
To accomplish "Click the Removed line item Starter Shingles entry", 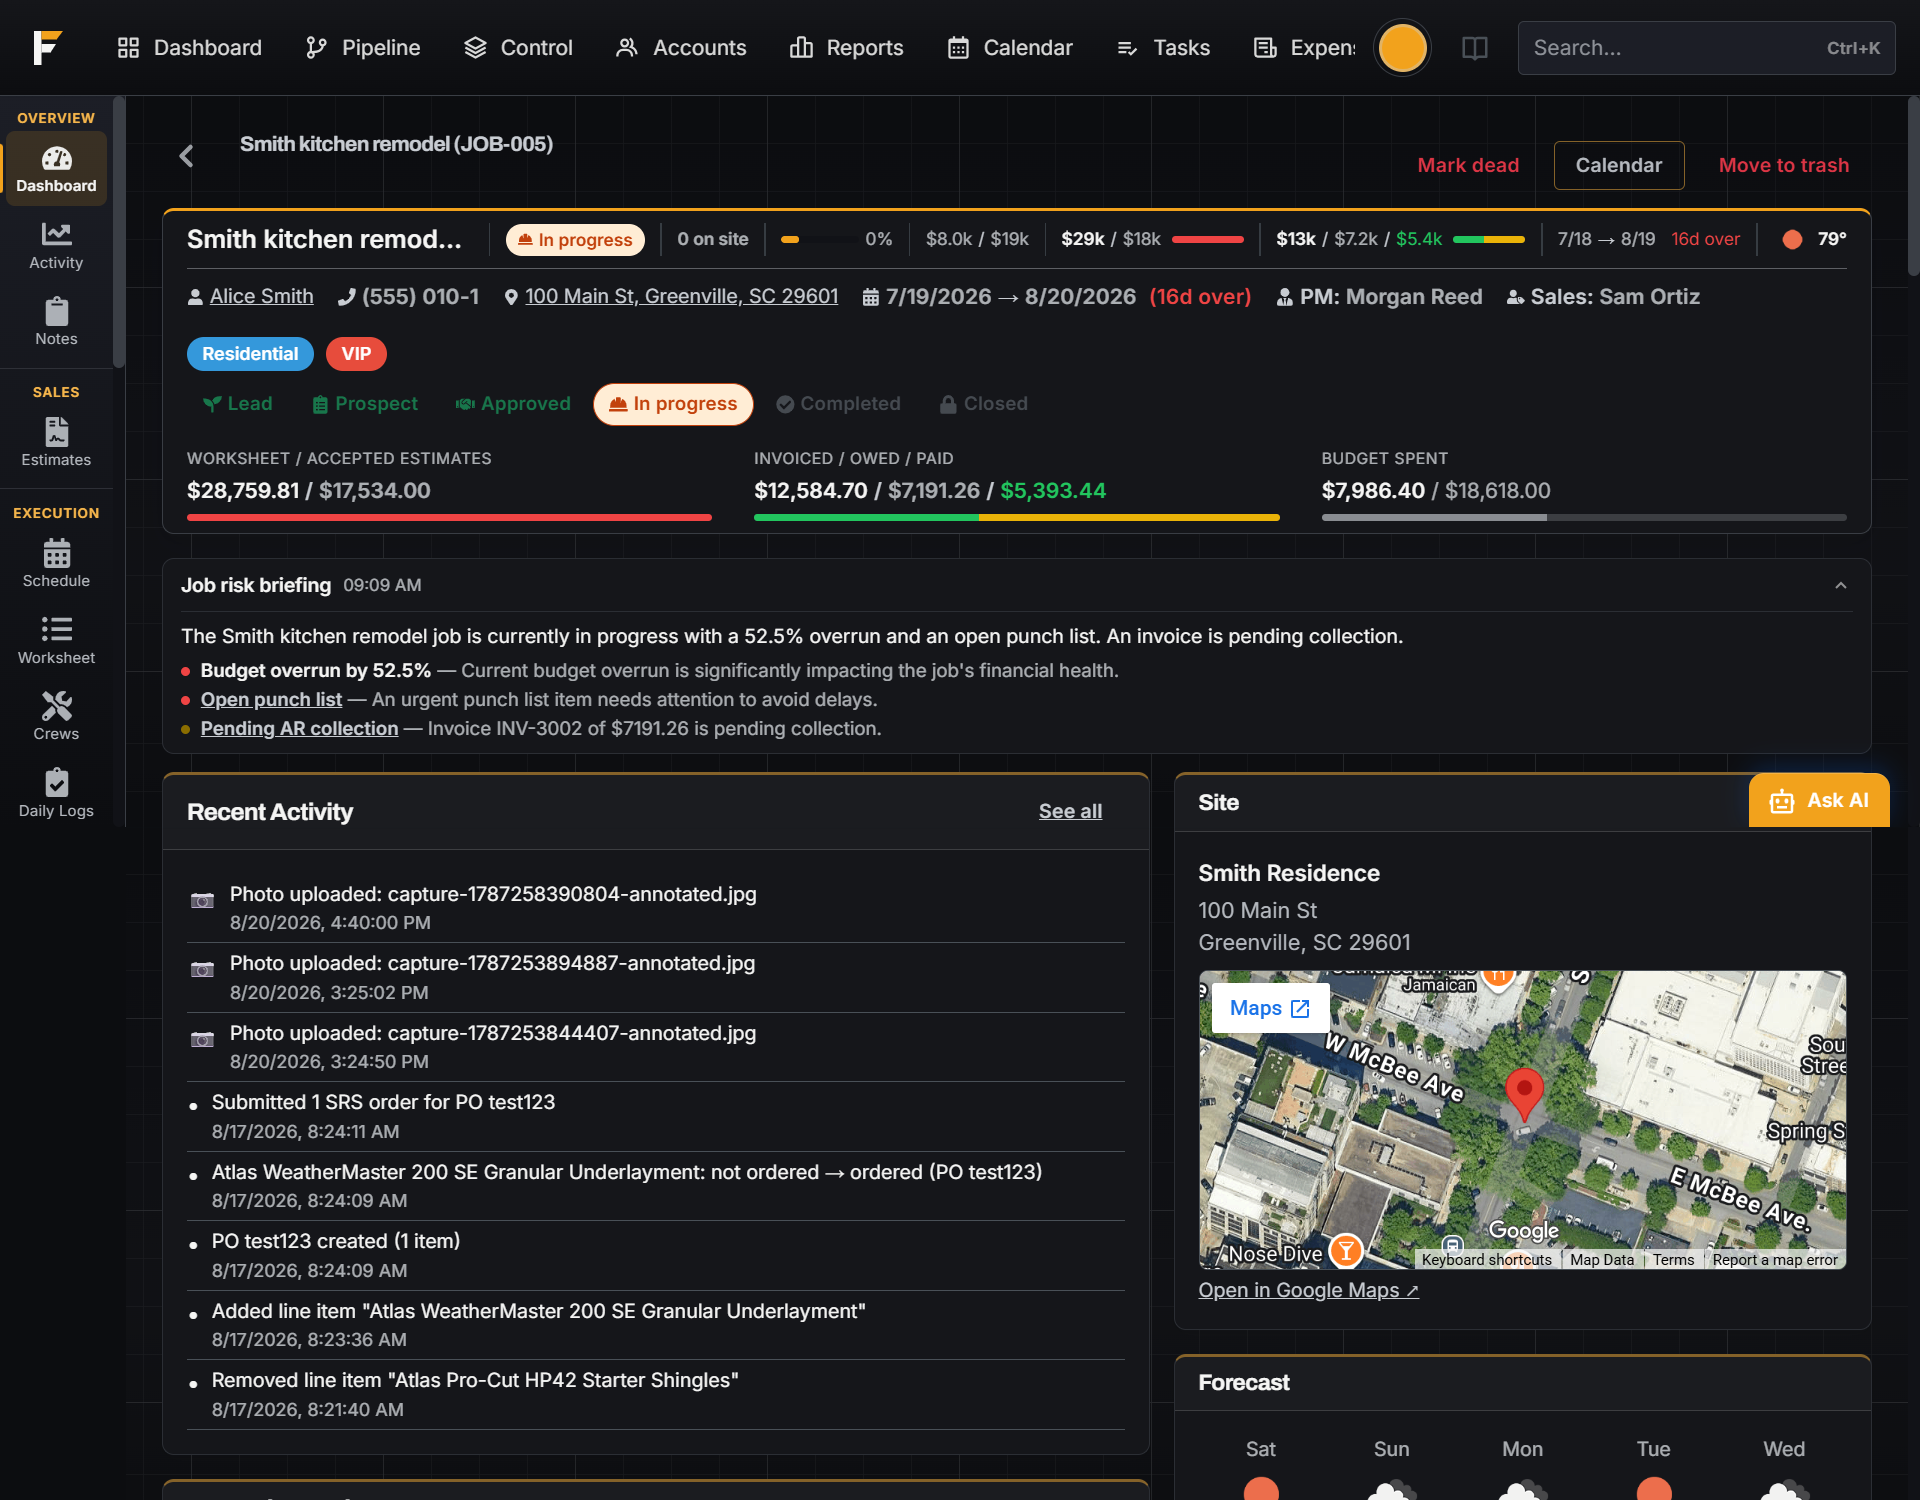I will [x=475, y=1380].
